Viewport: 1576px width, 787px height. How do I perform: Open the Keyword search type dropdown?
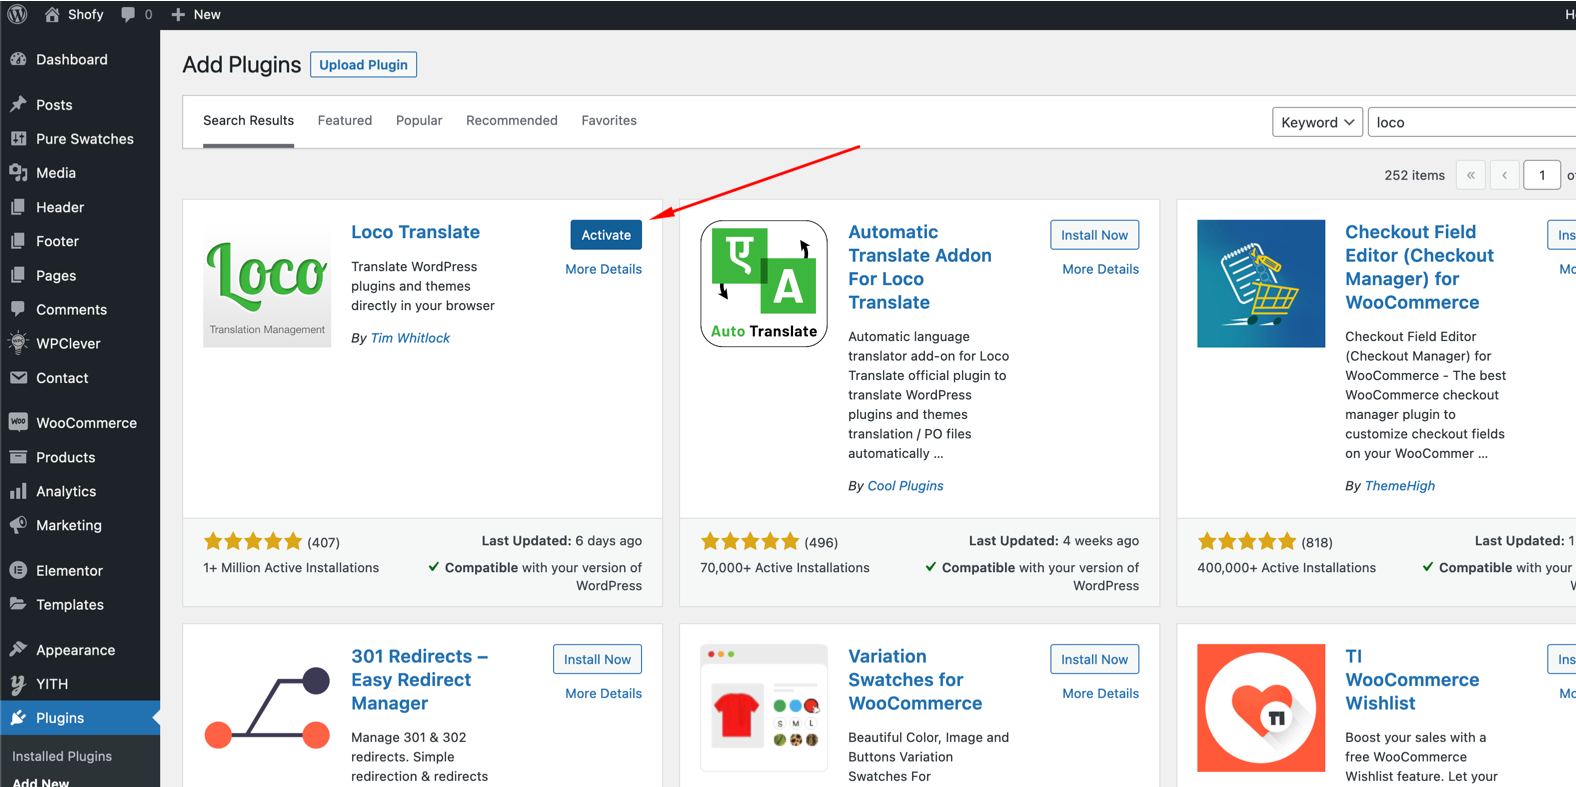pyautogui.click(x=1316, y=122)
